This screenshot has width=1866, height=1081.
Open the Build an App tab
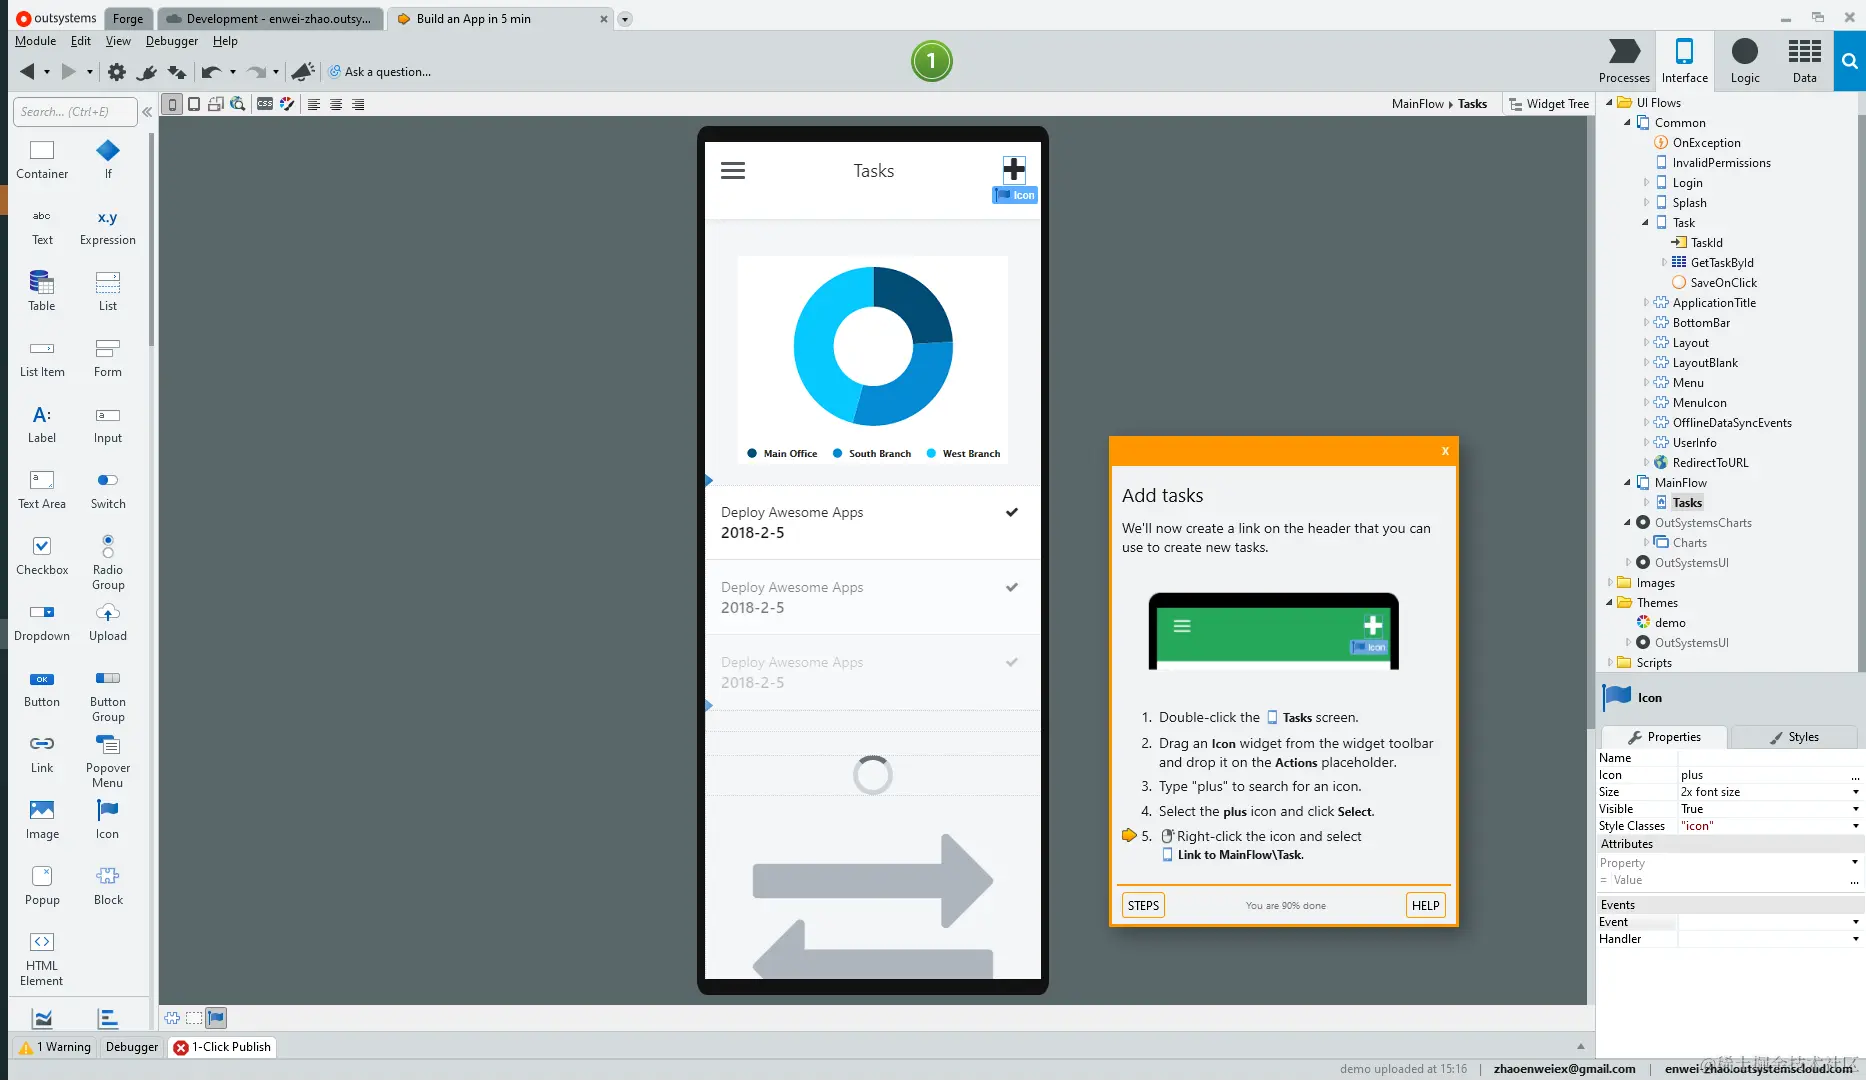500,19
